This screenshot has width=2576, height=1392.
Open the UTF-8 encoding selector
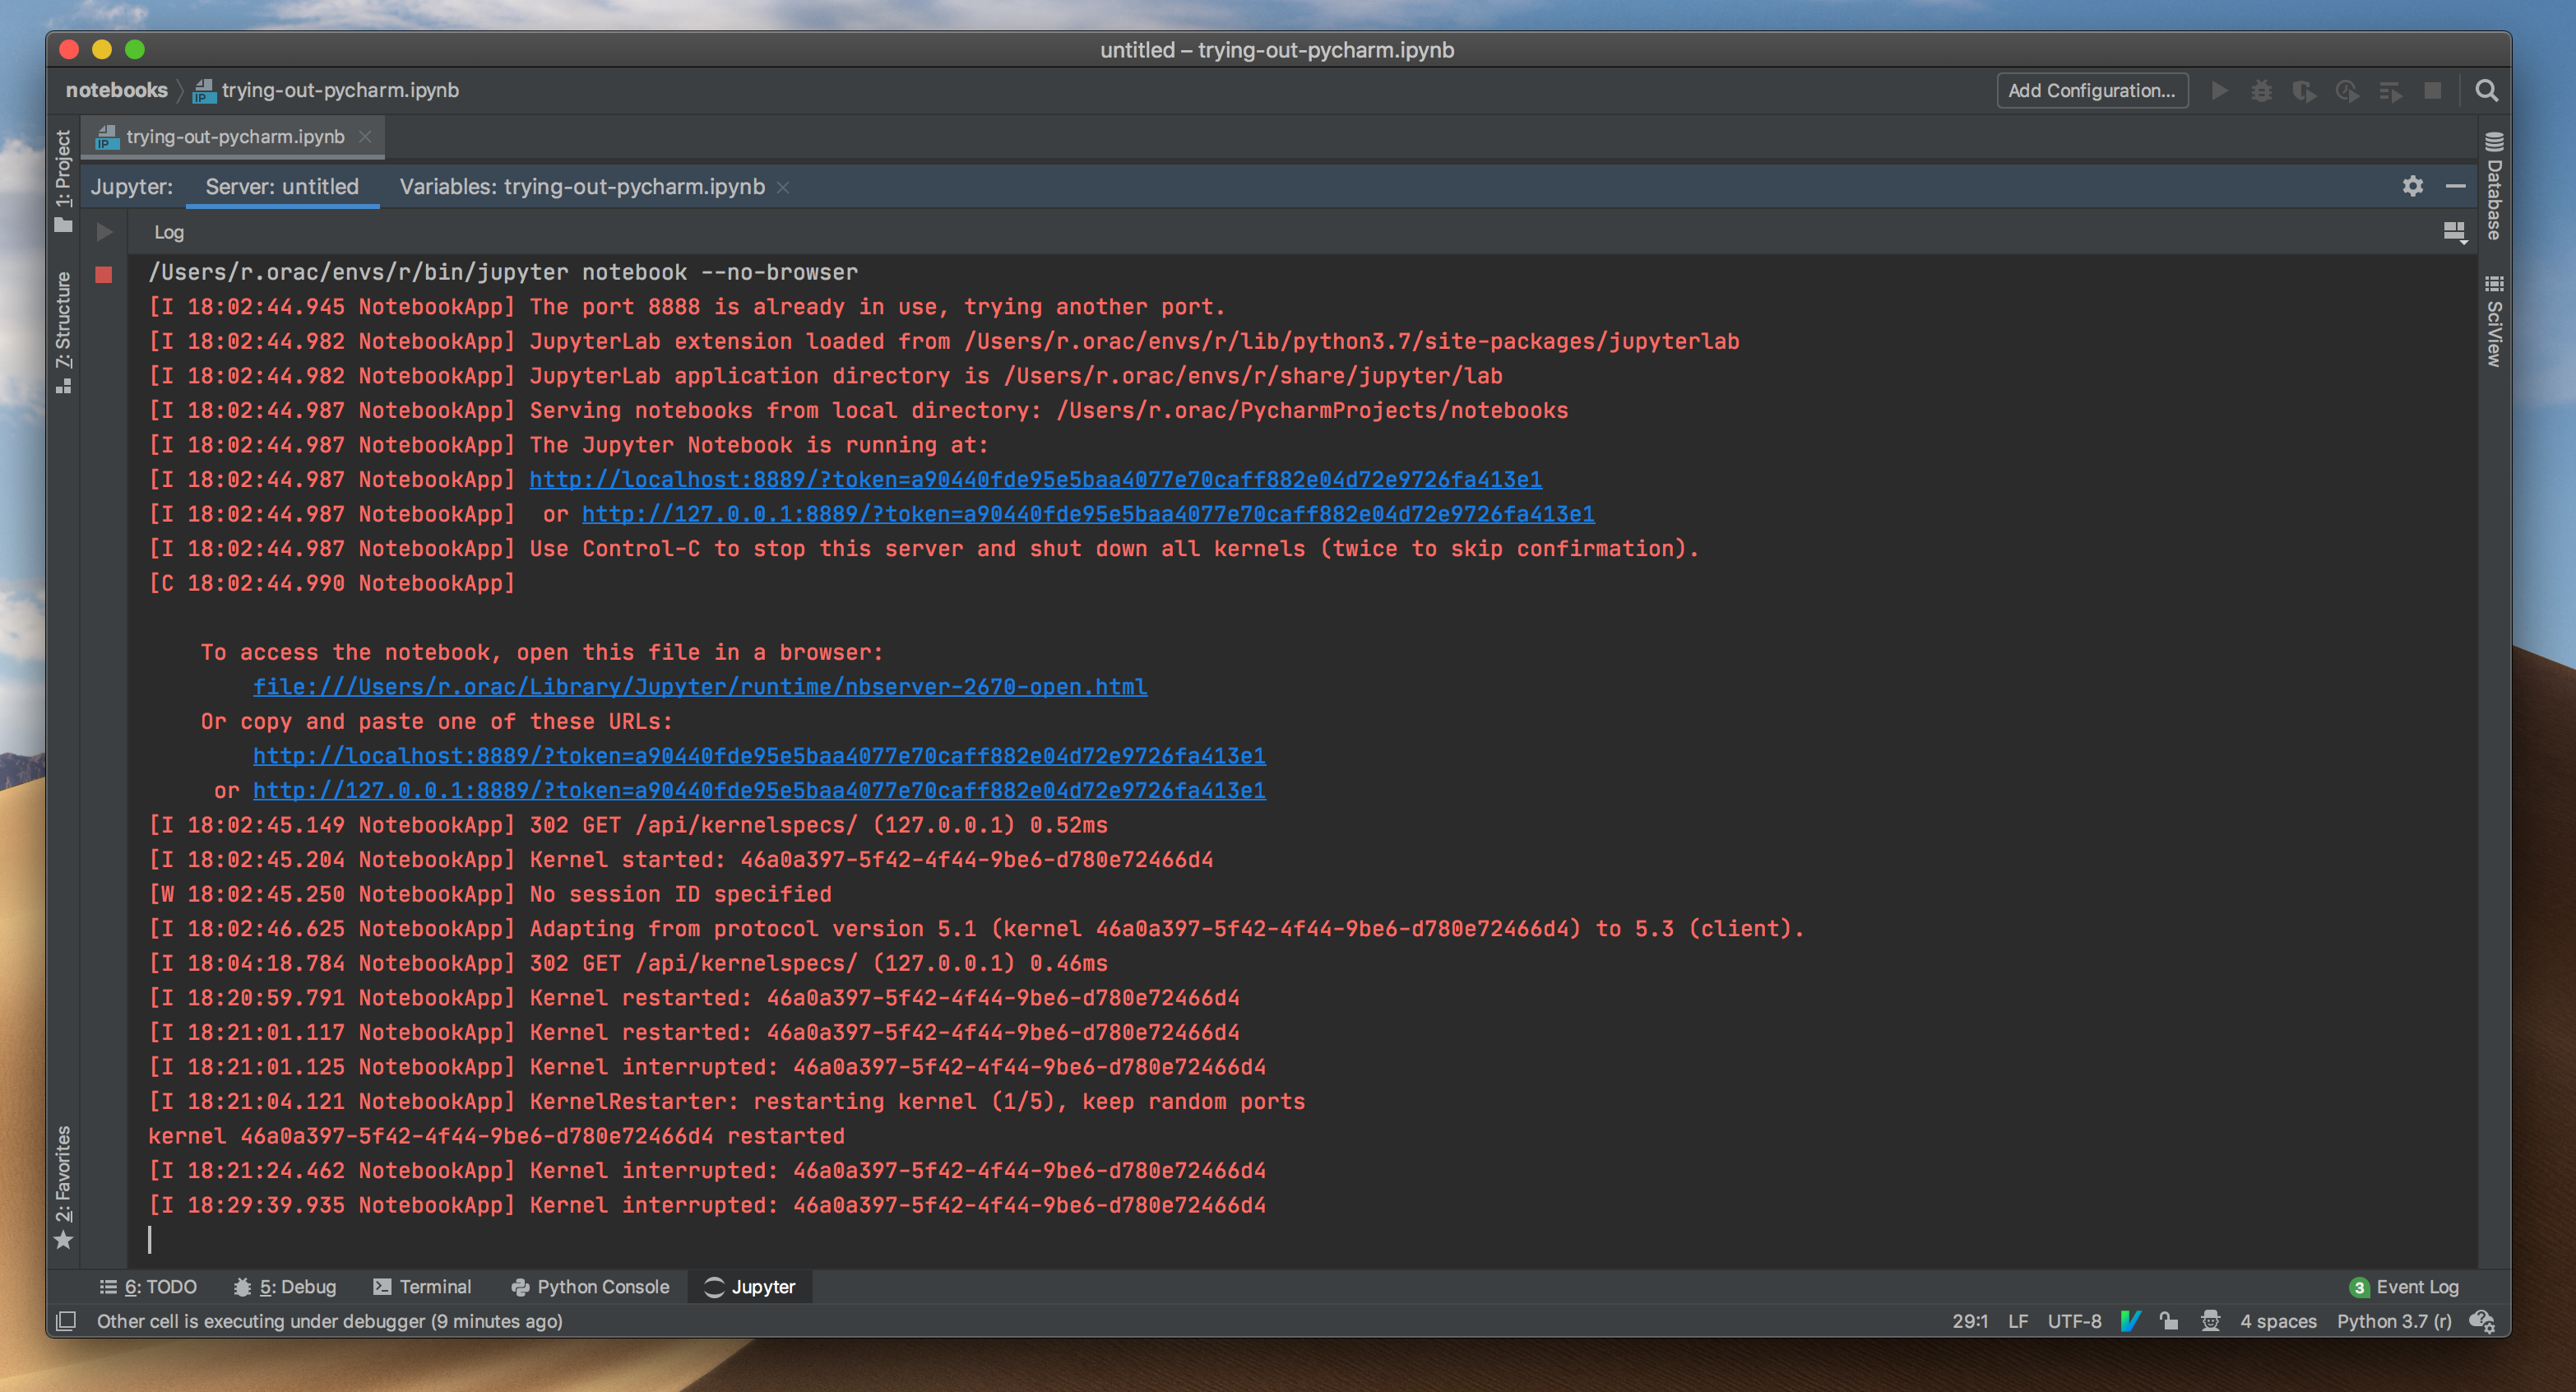pyautogui.click(x=2074, y=1321)
